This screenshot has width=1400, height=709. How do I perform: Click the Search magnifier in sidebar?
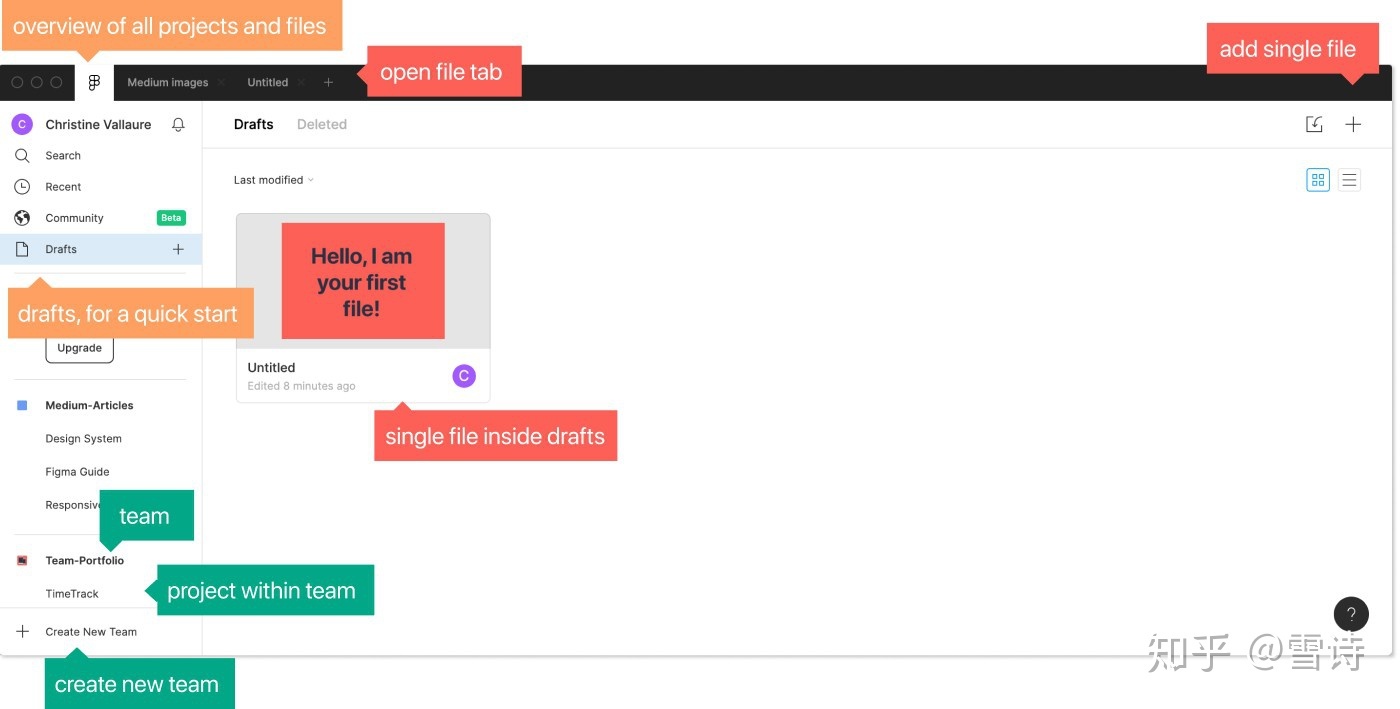click(x=22, y=156)
